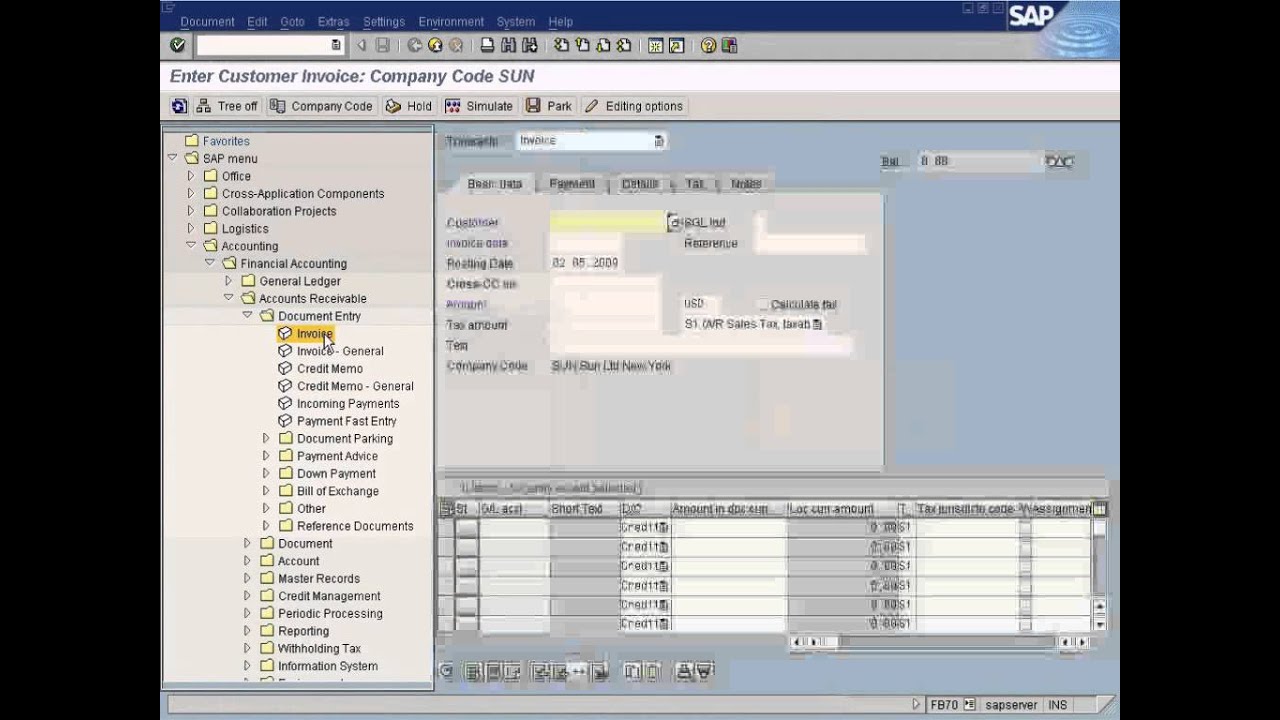Collapse the Accounting folder
Screen dimensions: 1280x720
point(191,246)
